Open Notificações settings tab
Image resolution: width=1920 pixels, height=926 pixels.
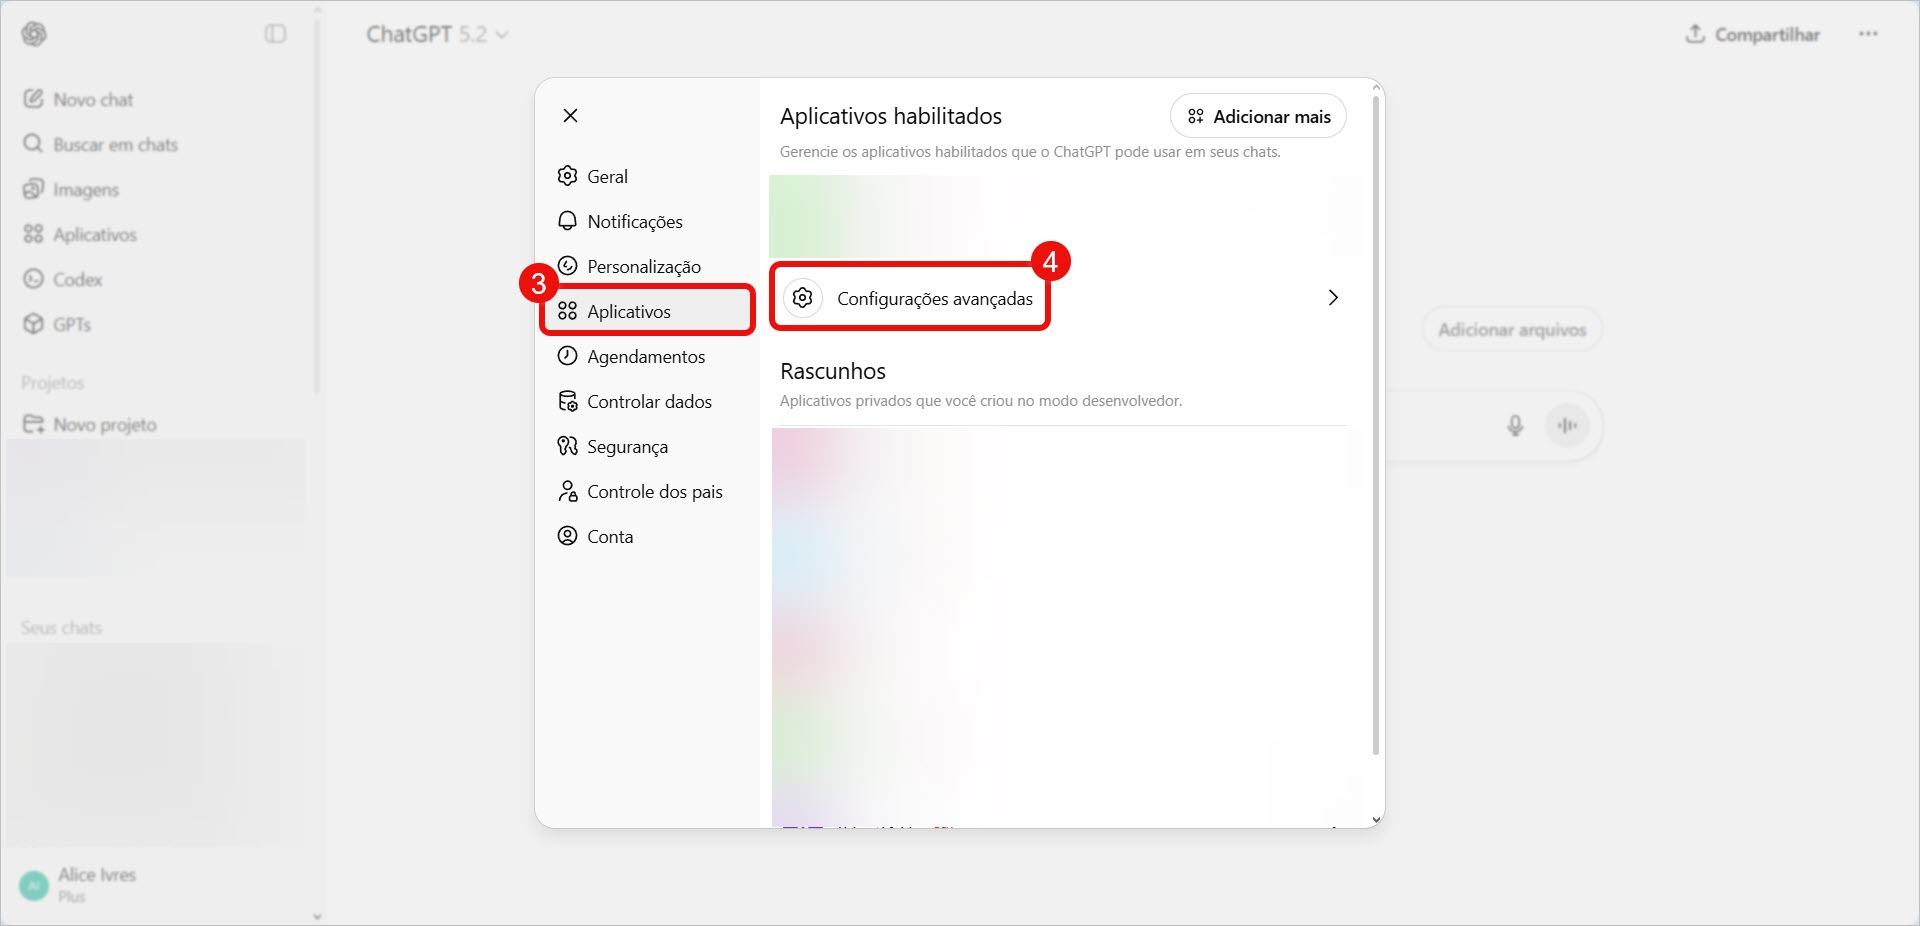[634, 222]
